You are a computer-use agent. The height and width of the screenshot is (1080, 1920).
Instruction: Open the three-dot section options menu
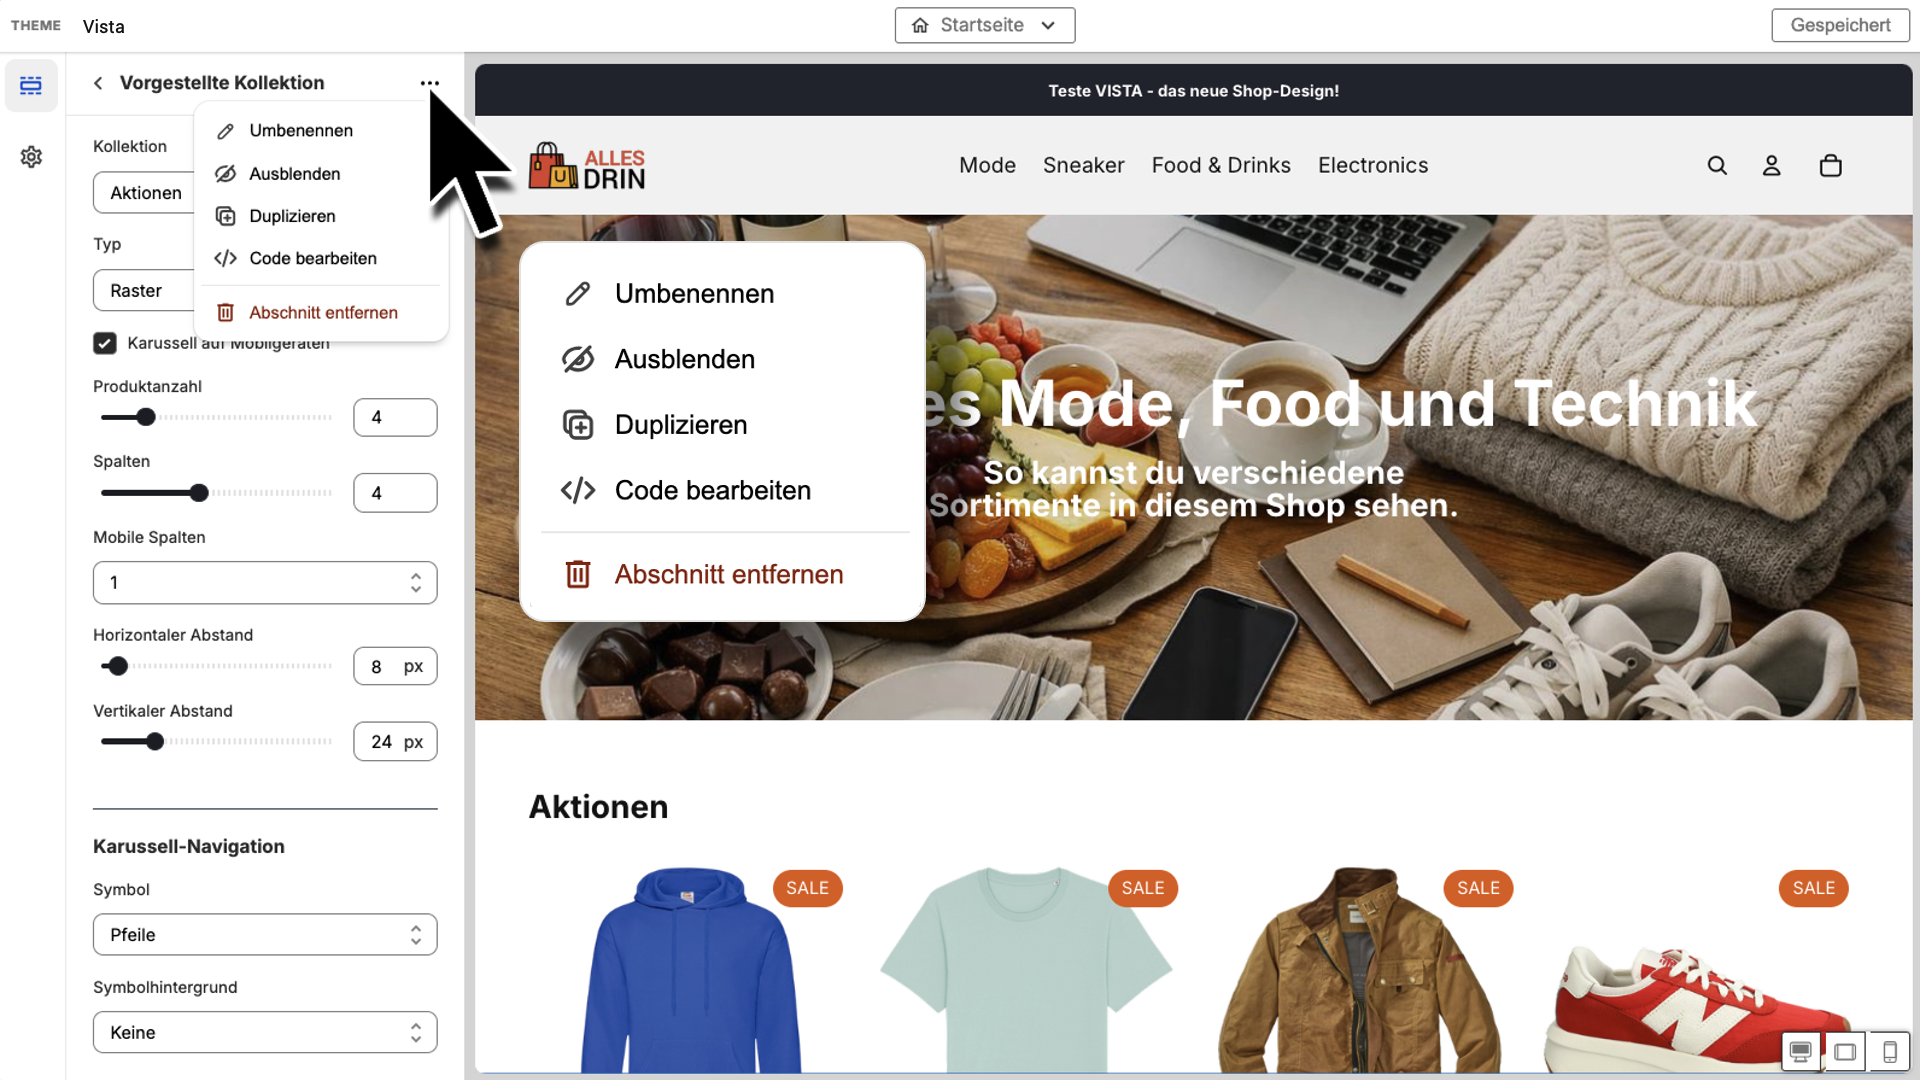coord(429,83)
